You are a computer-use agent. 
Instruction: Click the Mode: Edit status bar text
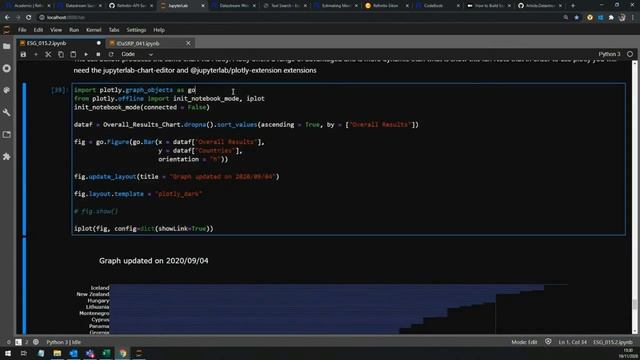coord(524,342)
